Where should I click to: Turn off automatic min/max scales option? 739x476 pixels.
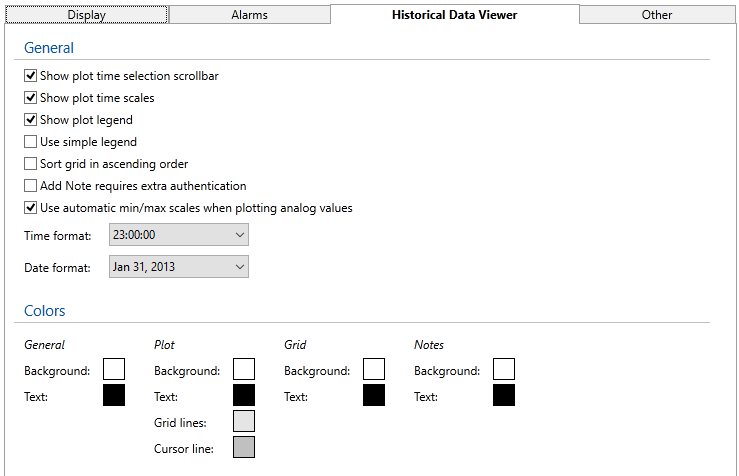[x=31, y=208]
